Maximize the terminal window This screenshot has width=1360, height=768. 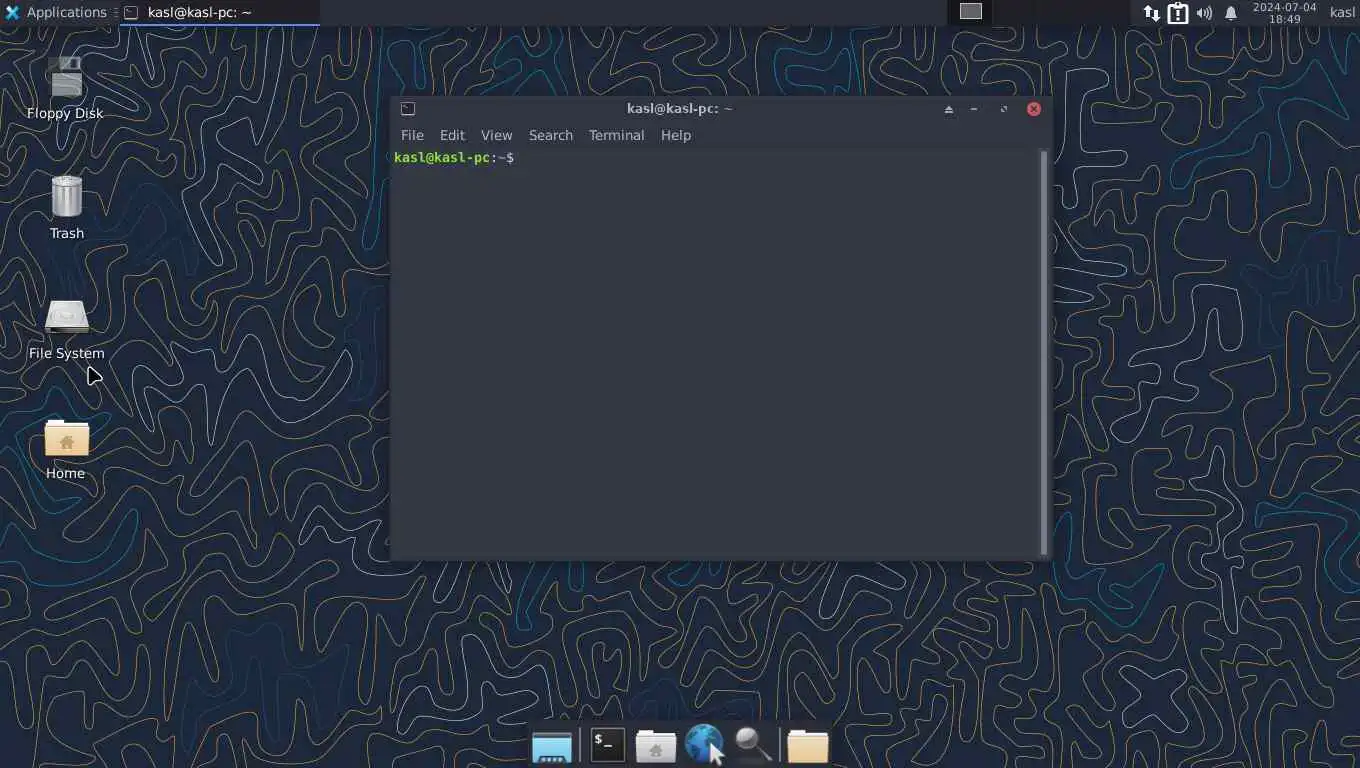pyautogui.click(x=1003, y=109)
